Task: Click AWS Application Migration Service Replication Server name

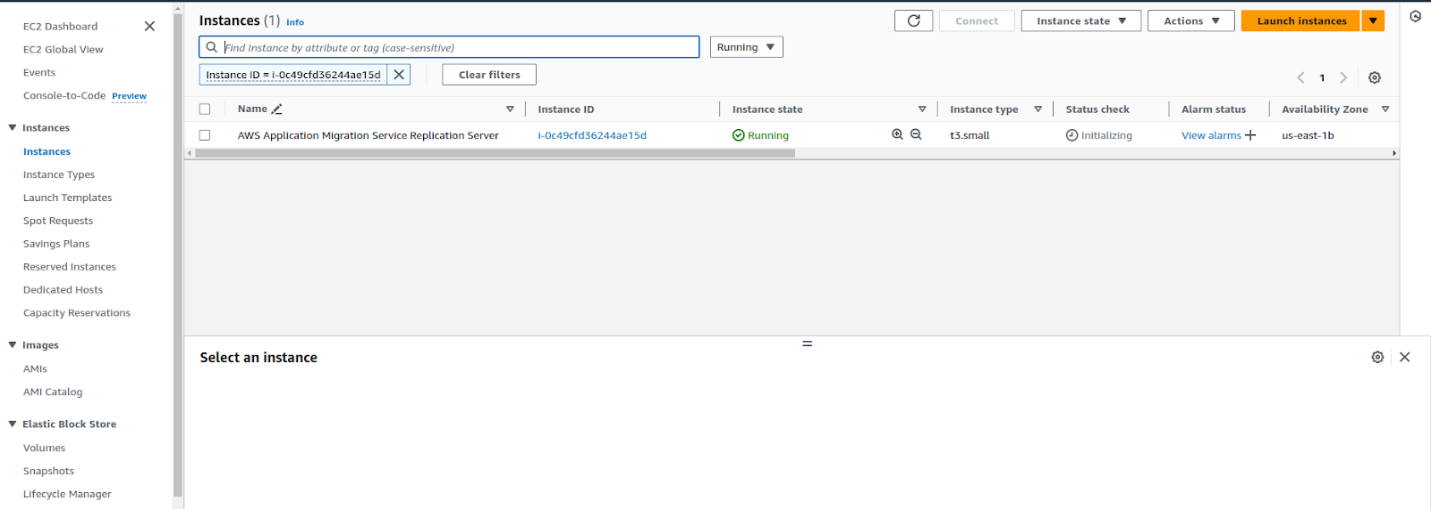Action: [x=368, y=135]
